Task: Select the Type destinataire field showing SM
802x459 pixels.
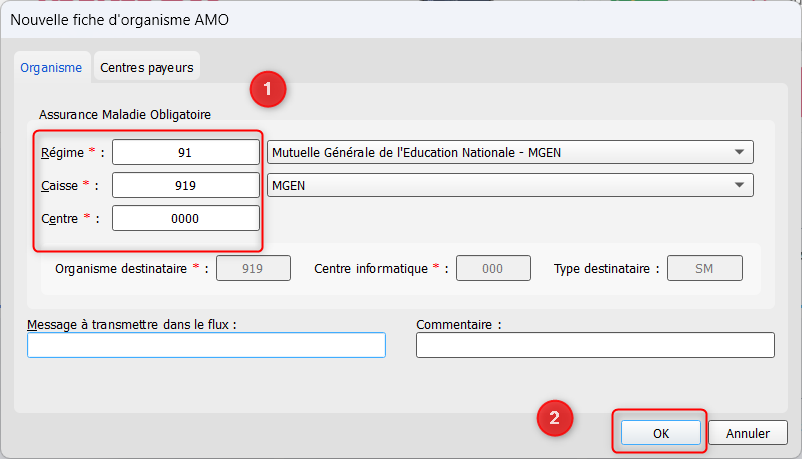Action: tap(704, 268)
